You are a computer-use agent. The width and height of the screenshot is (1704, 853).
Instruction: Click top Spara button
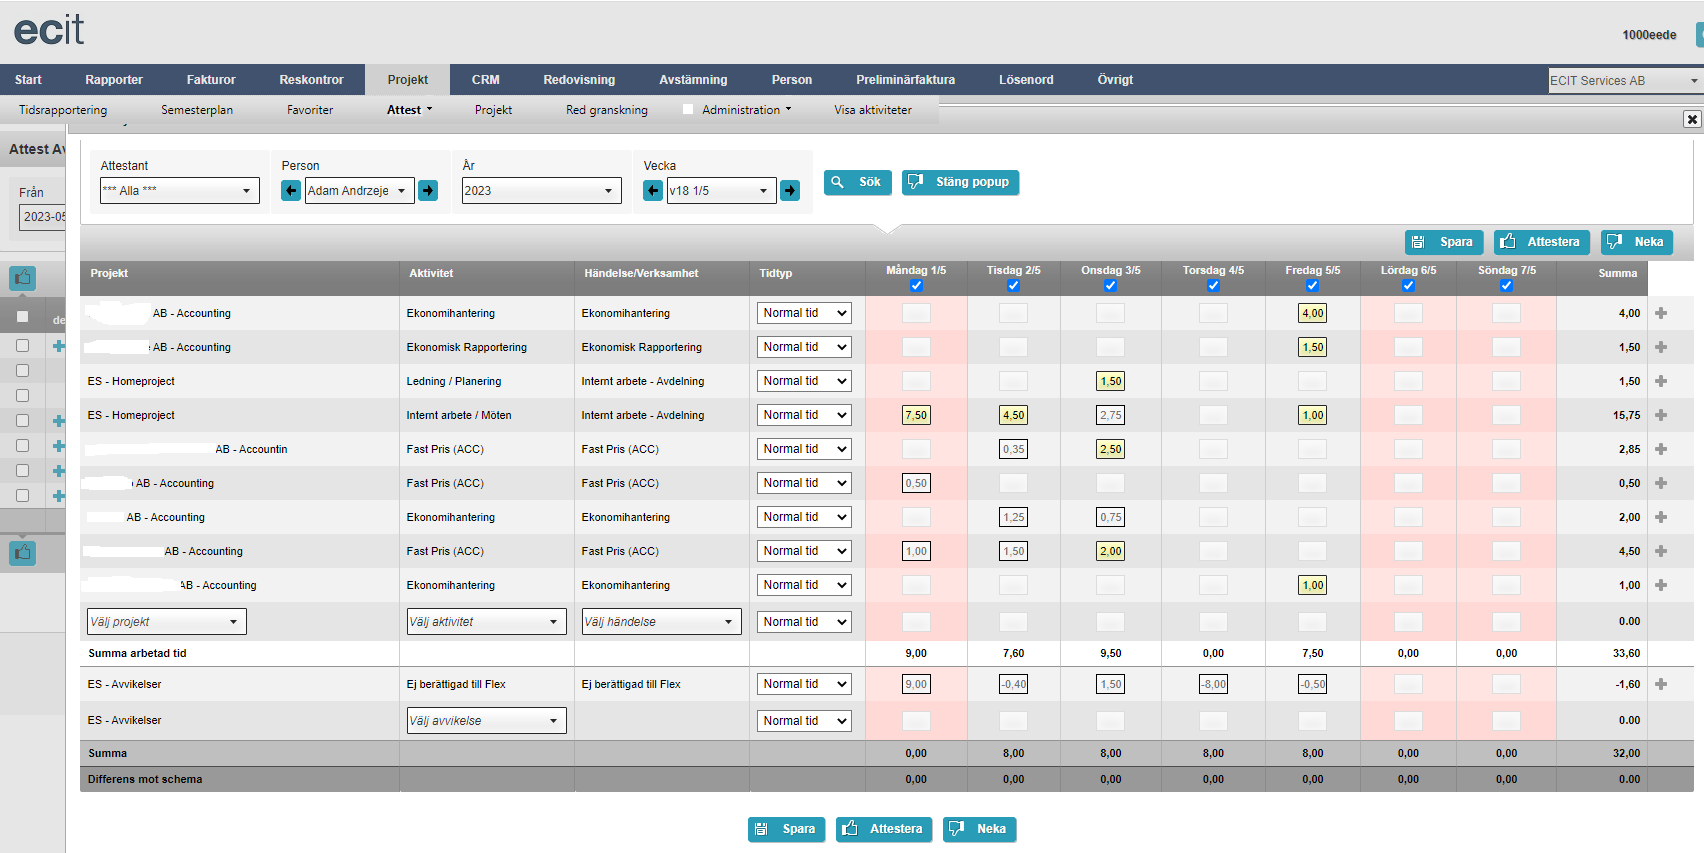[x=1444, y=242]
